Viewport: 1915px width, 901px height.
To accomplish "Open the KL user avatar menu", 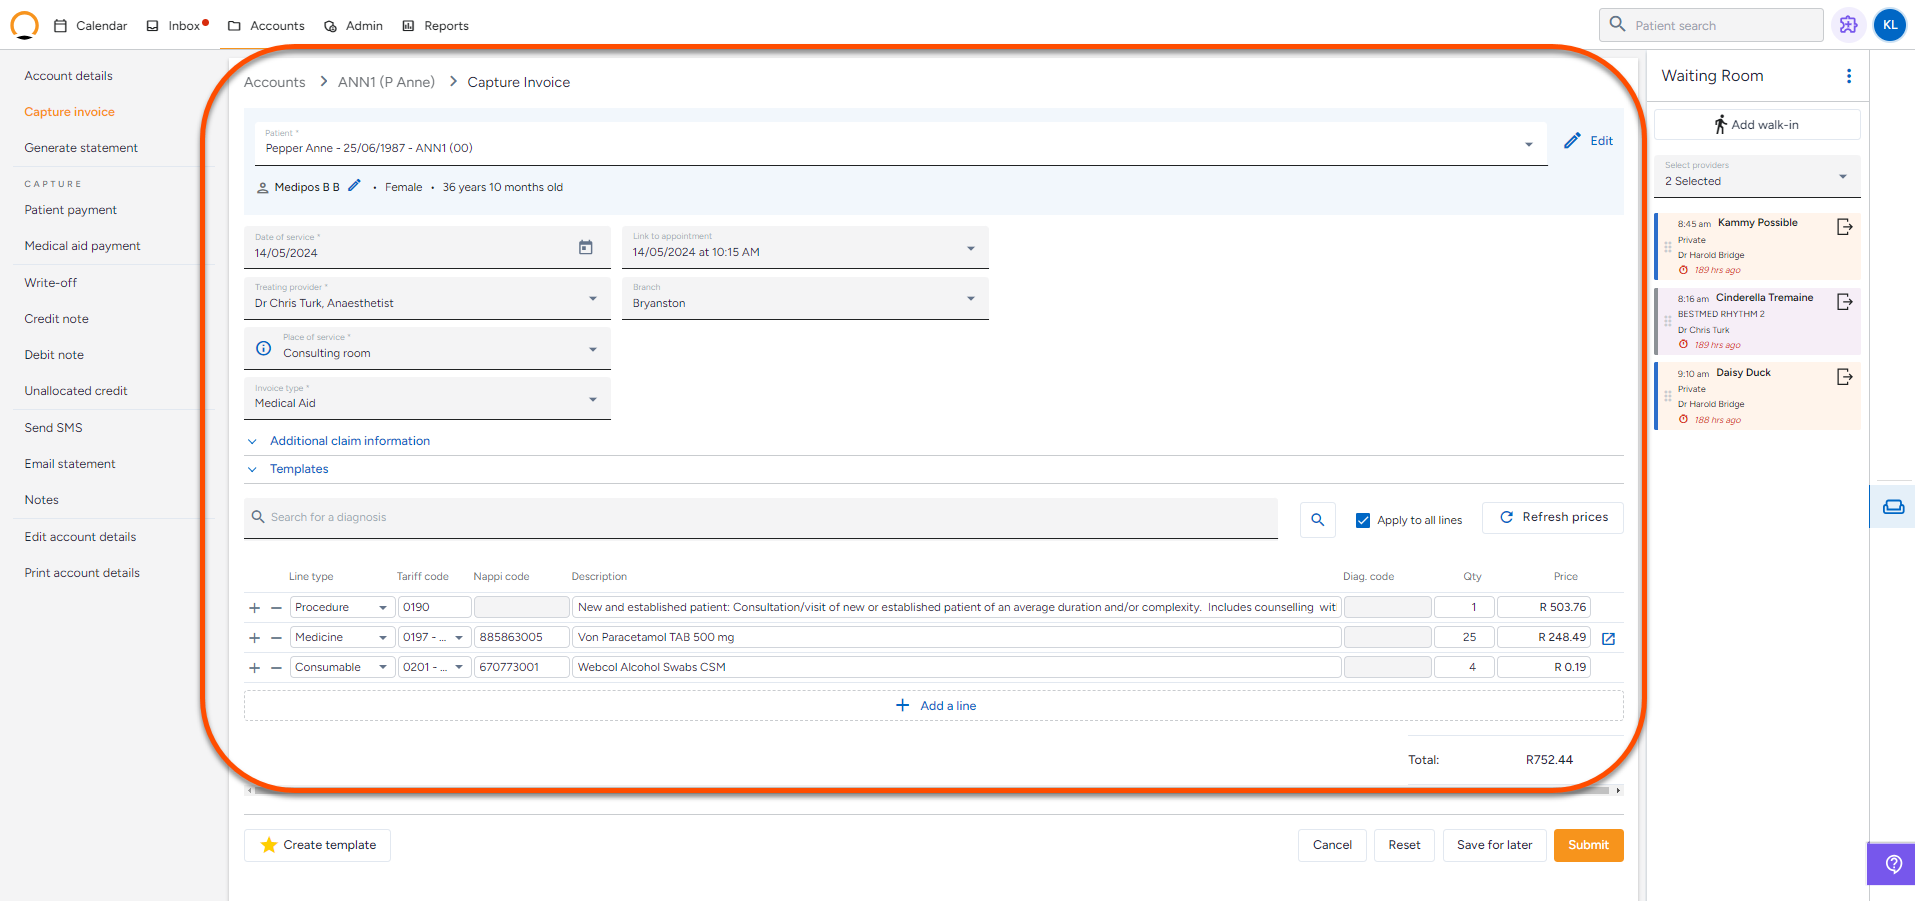I will pos(1889,25).
